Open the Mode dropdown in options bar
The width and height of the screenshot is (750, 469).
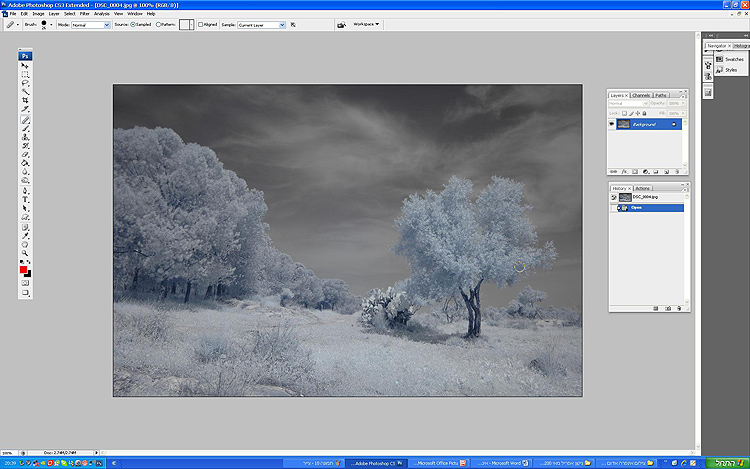pyautogui.click(x=91, y=24)
